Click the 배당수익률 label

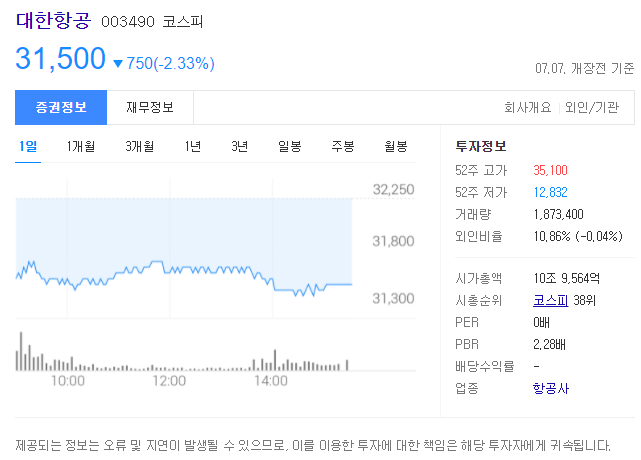484,366
